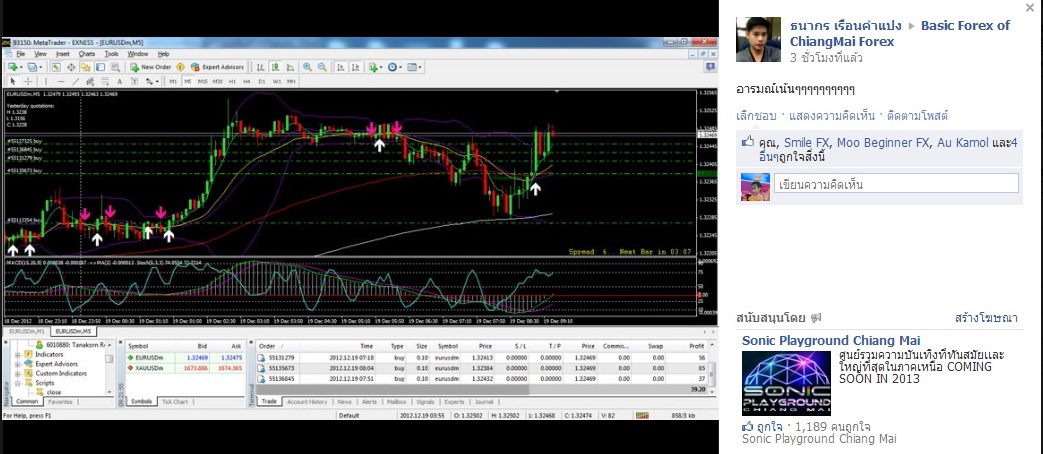
Task: Switch to the EURUSDm,M1 chart tab
Action: coord(25,330)
